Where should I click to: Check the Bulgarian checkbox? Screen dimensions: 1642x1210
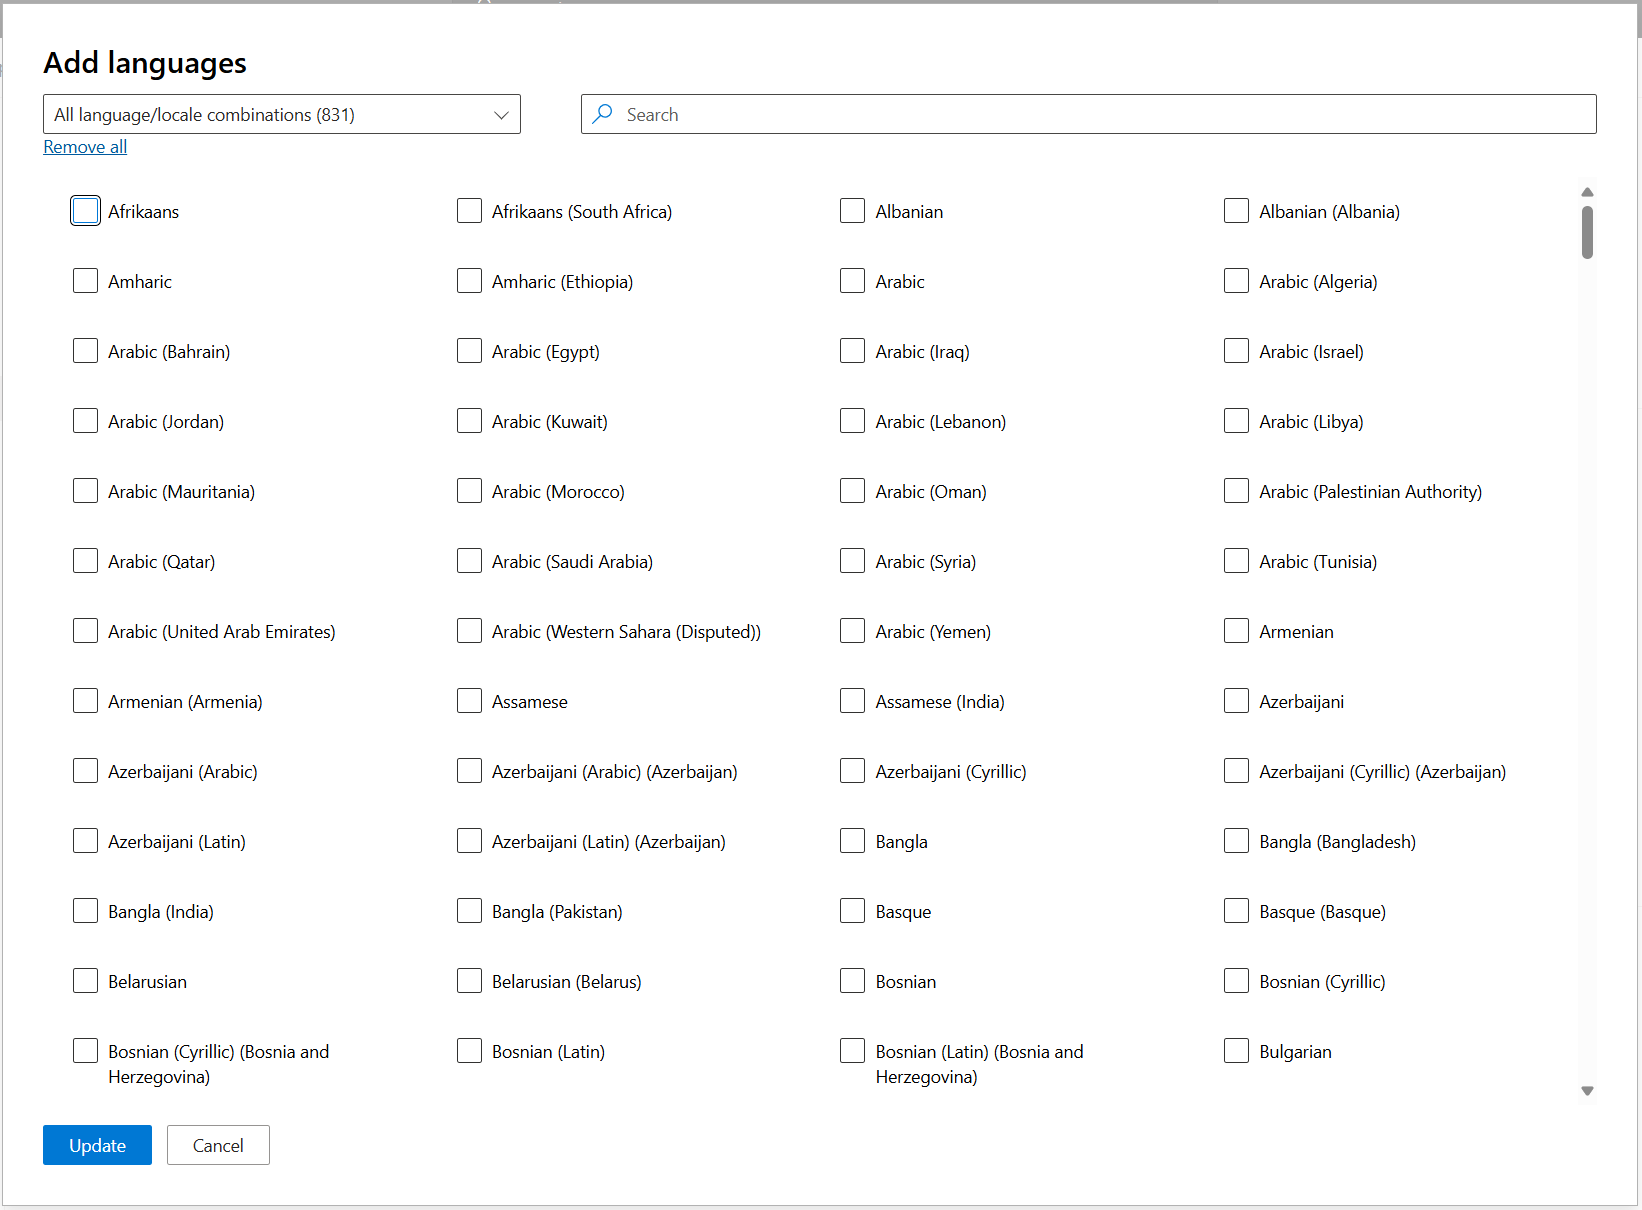1236,1051
